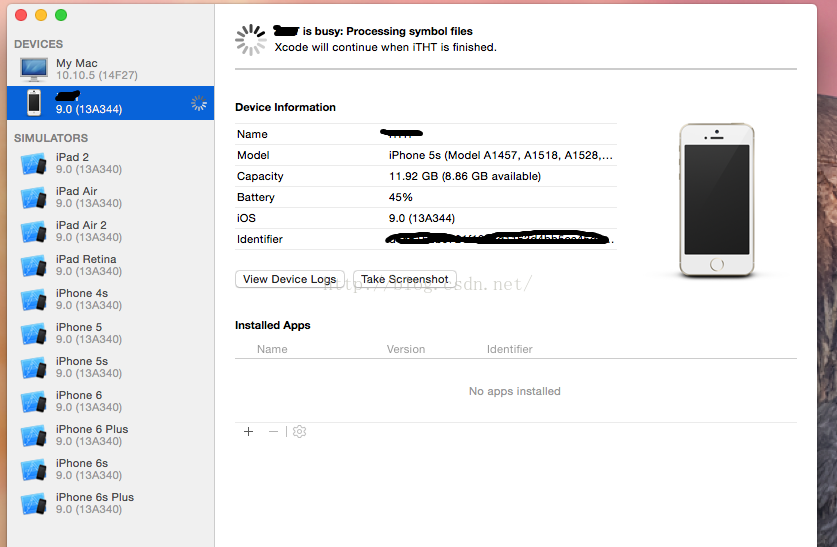837x547 pixels.
Task: Sort installed apps by Version column
Action: tap(406, 349)
